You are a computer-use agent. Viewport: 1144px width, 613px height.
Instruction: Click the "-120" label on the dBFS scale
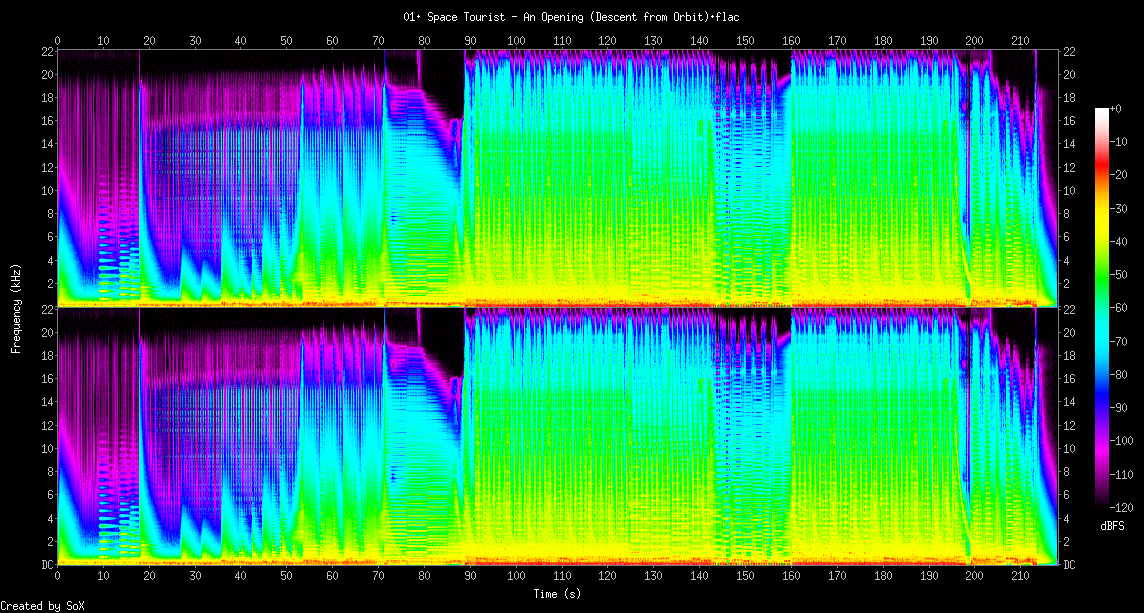(1122, 507)
